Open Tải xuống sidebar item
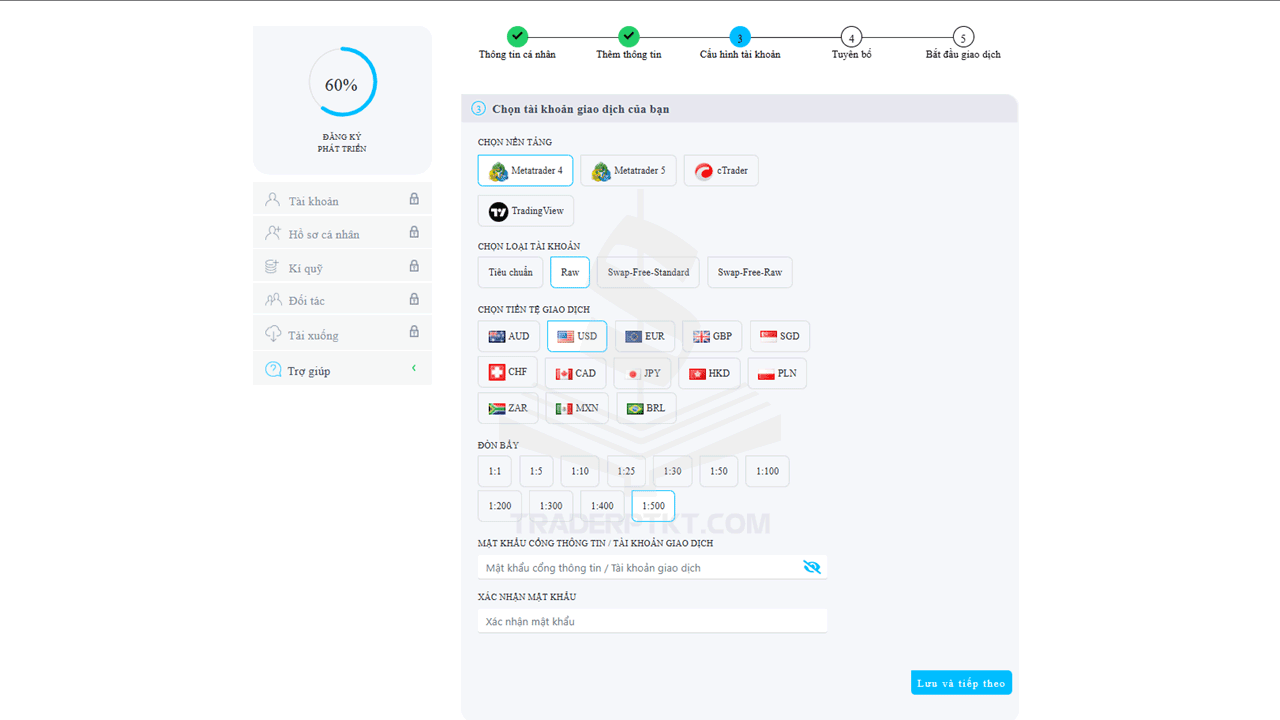The height and width of the screenshot is (720, 1280). click(342, 334)
